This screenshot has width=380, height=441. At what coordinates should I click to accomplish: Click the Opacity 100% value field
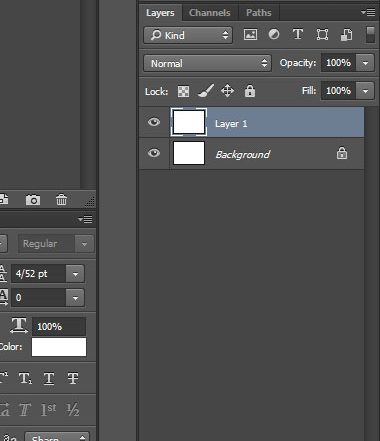coord(338,63)
